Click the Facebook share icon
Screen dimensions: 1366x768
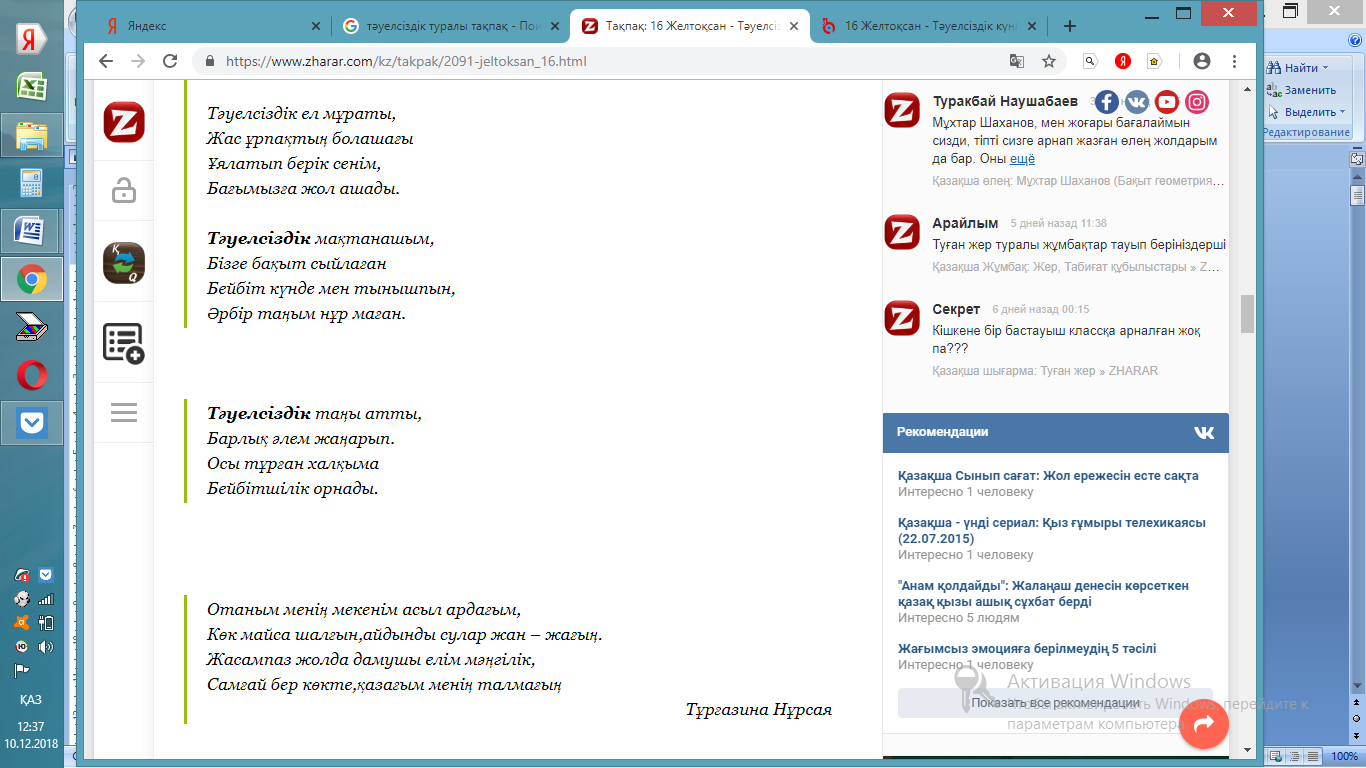click(1106, 101)
